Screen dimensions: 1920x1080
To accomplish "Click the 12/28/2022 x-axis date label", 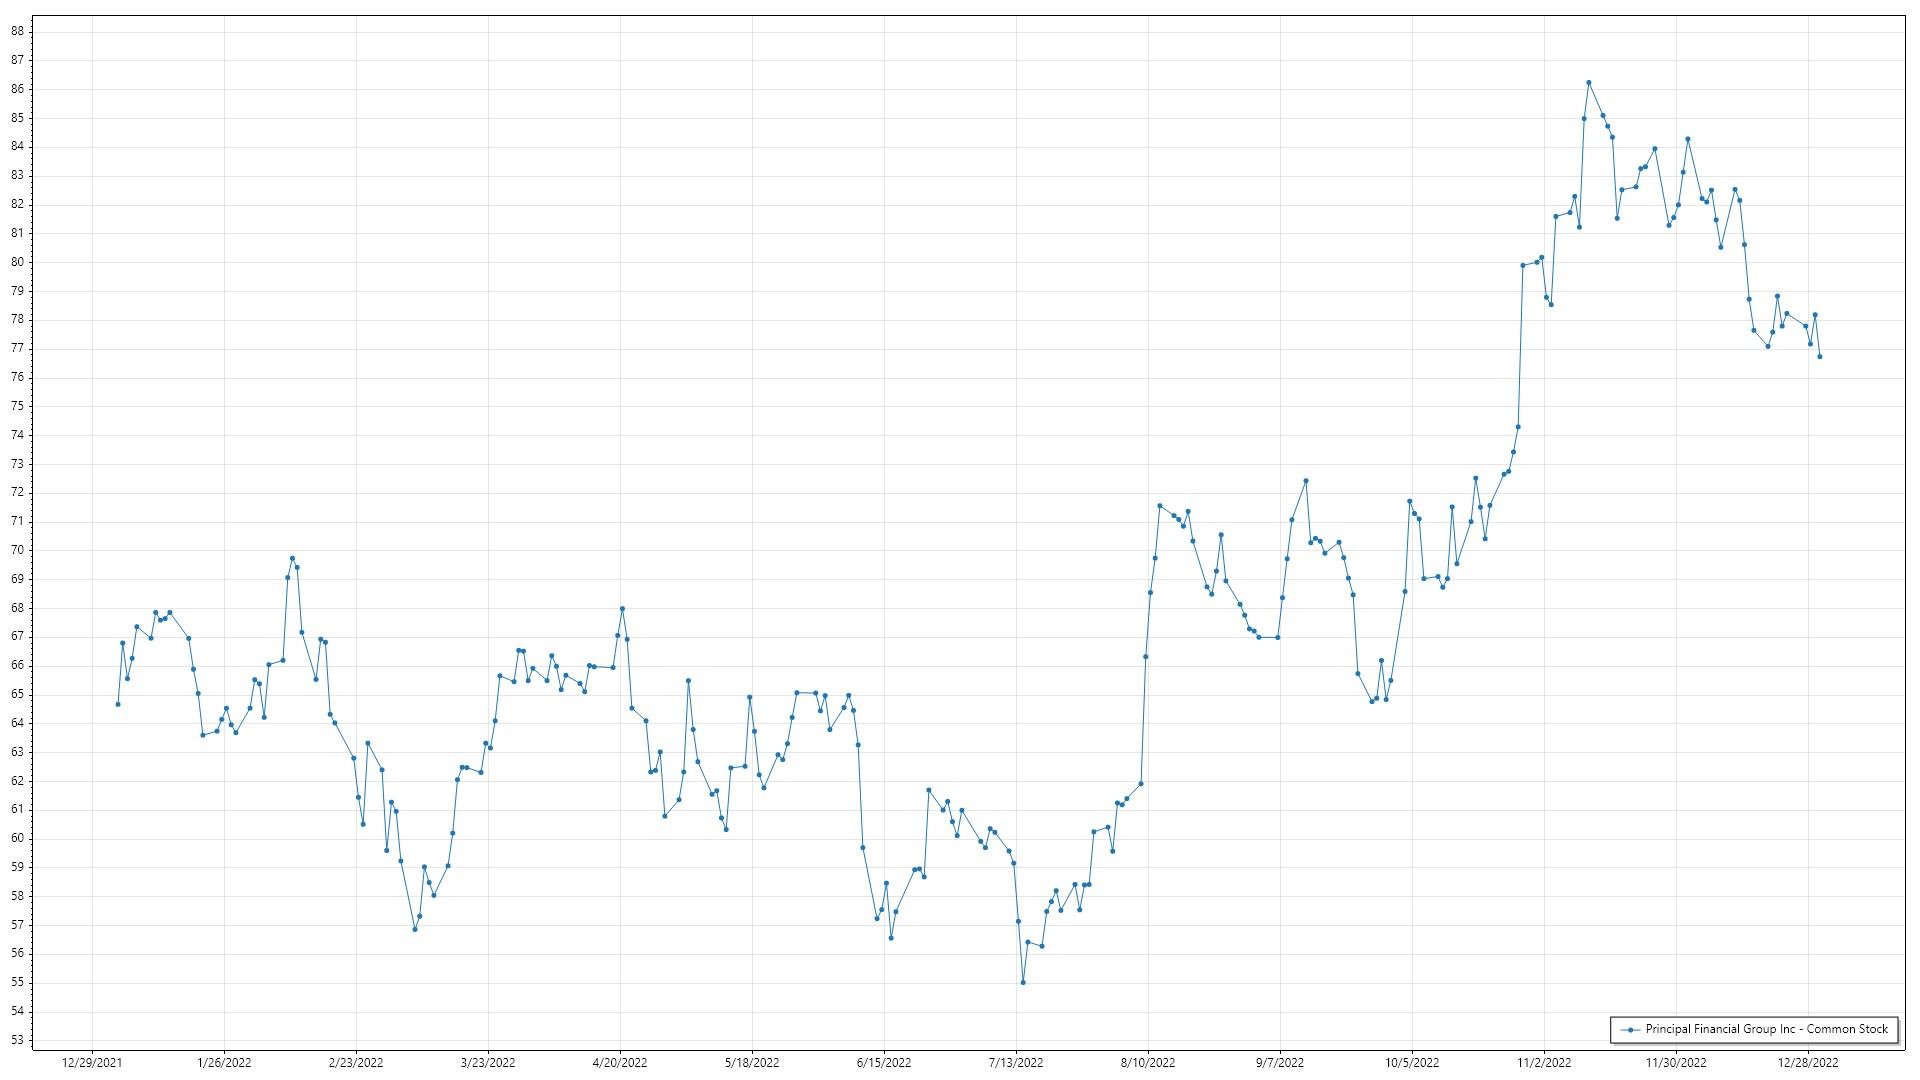I will click(1808, 1063).
